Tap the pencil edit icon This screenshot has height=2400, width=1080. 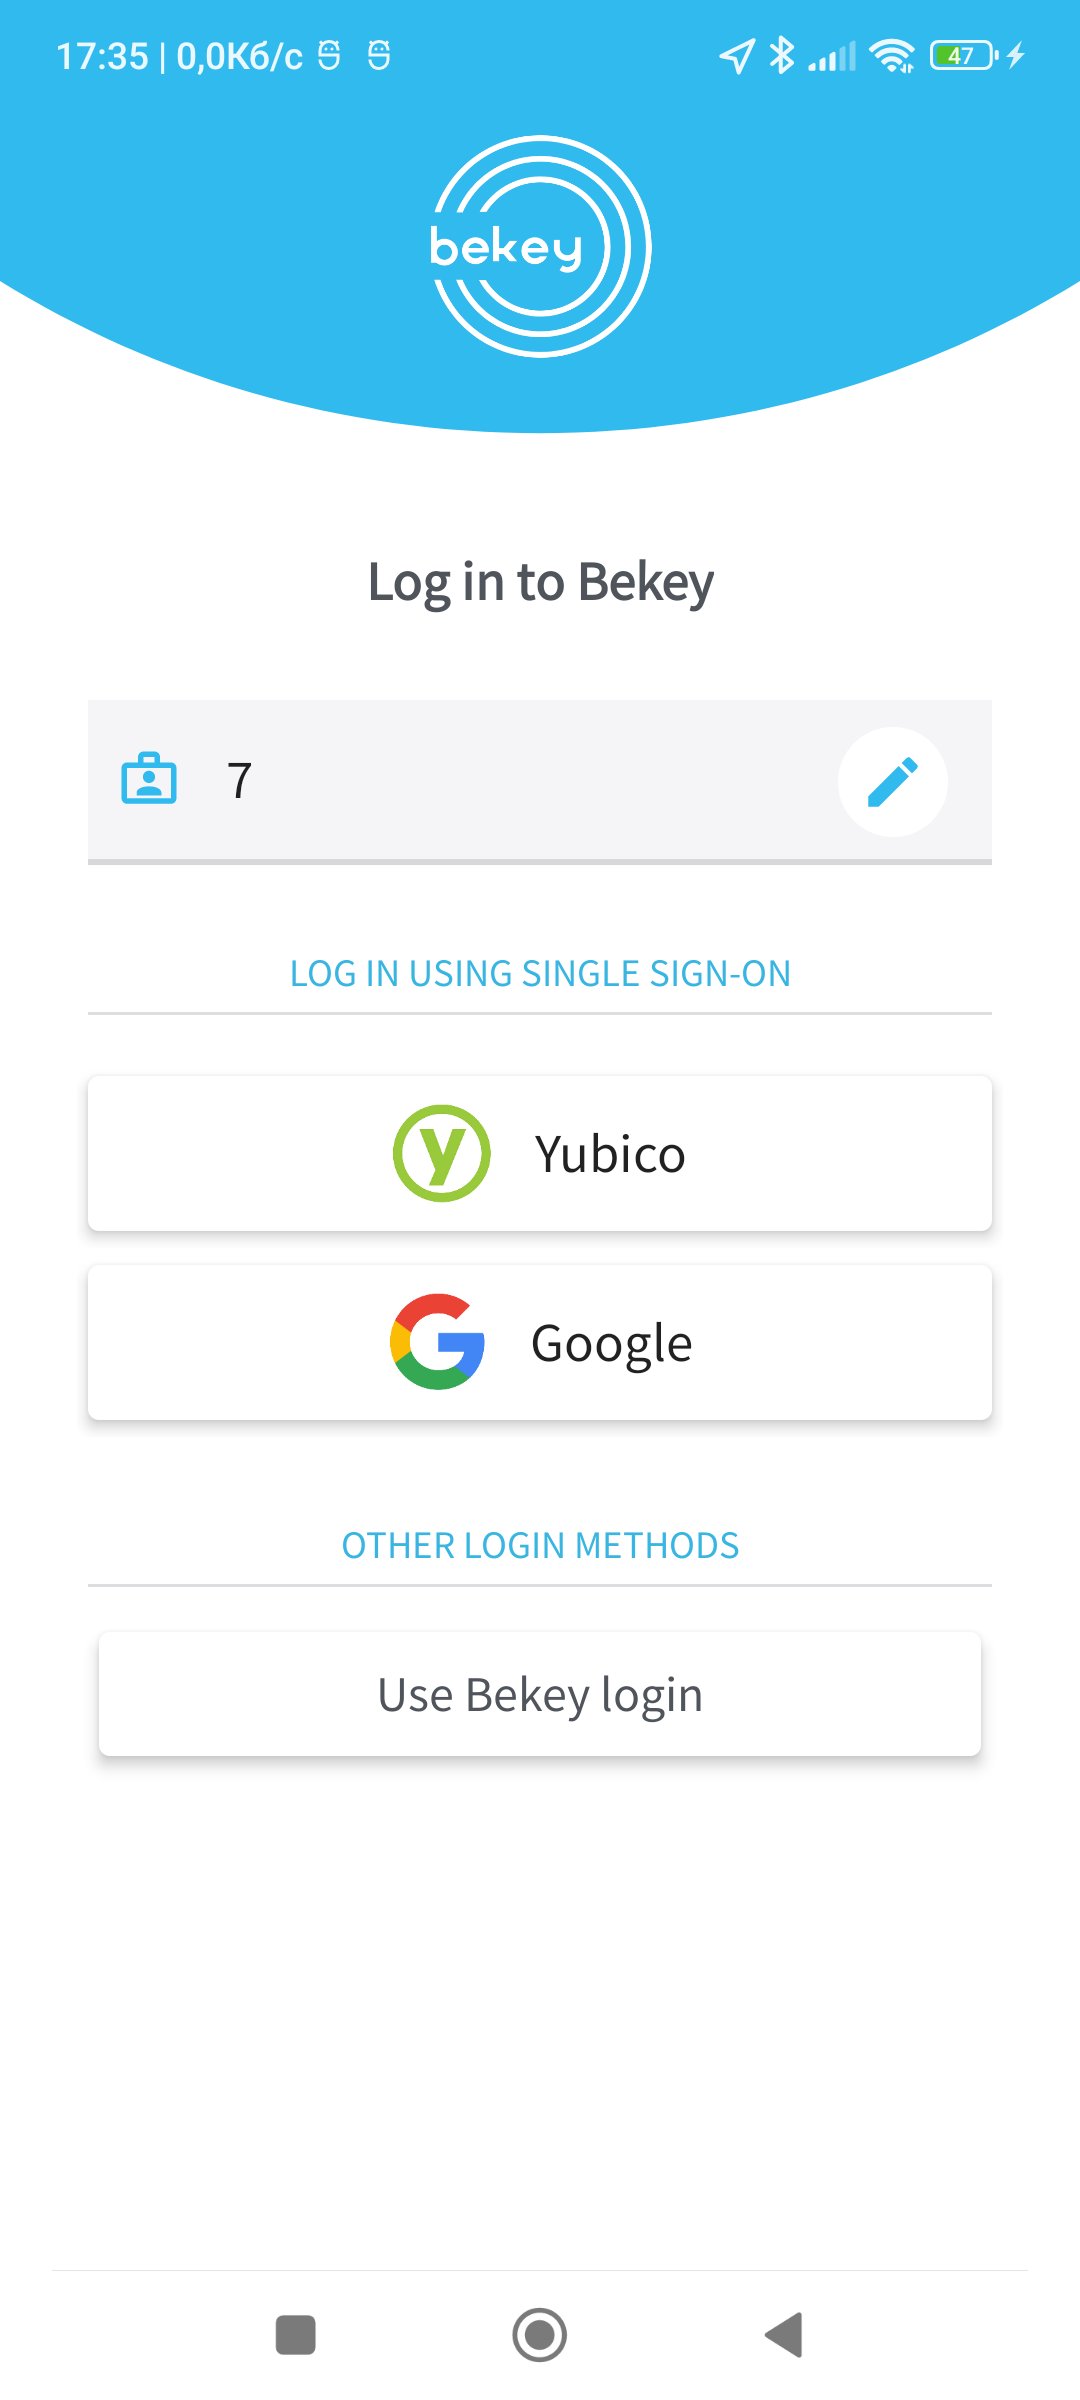pos(893,782)
